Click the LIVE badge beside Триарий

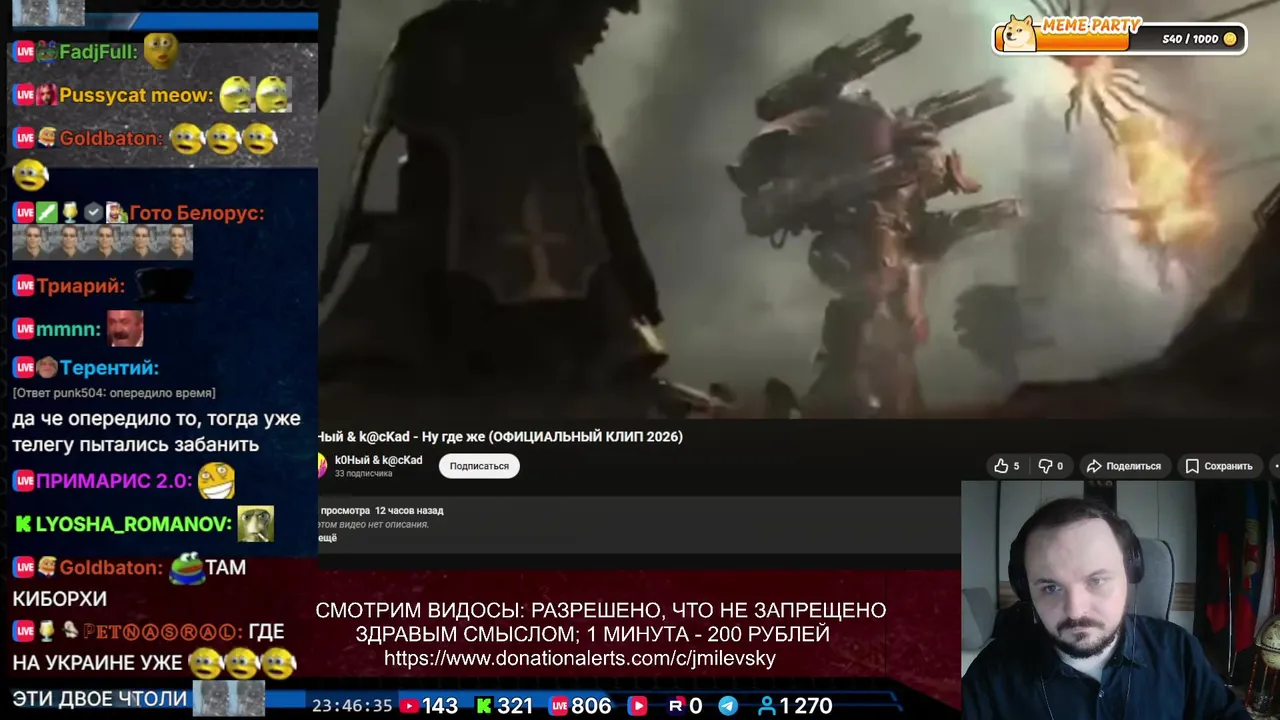pyautogui.click(x=24, y=286)
